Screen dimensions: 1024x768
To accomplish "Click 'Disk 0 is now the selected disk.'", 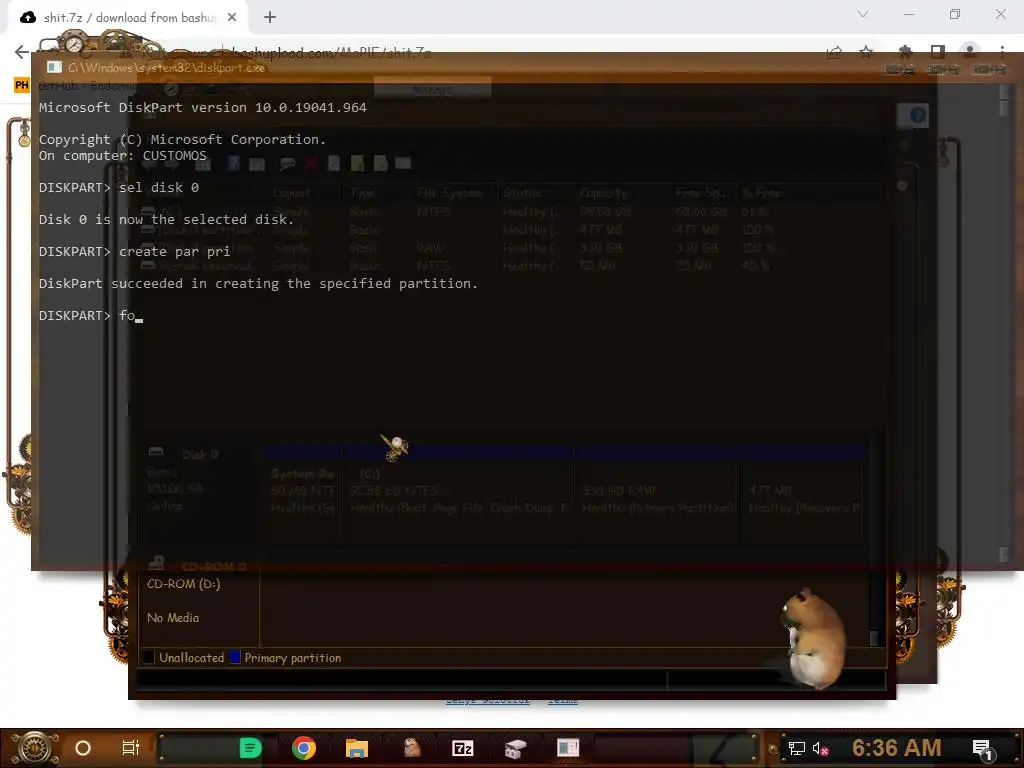I will click(167, 219).
